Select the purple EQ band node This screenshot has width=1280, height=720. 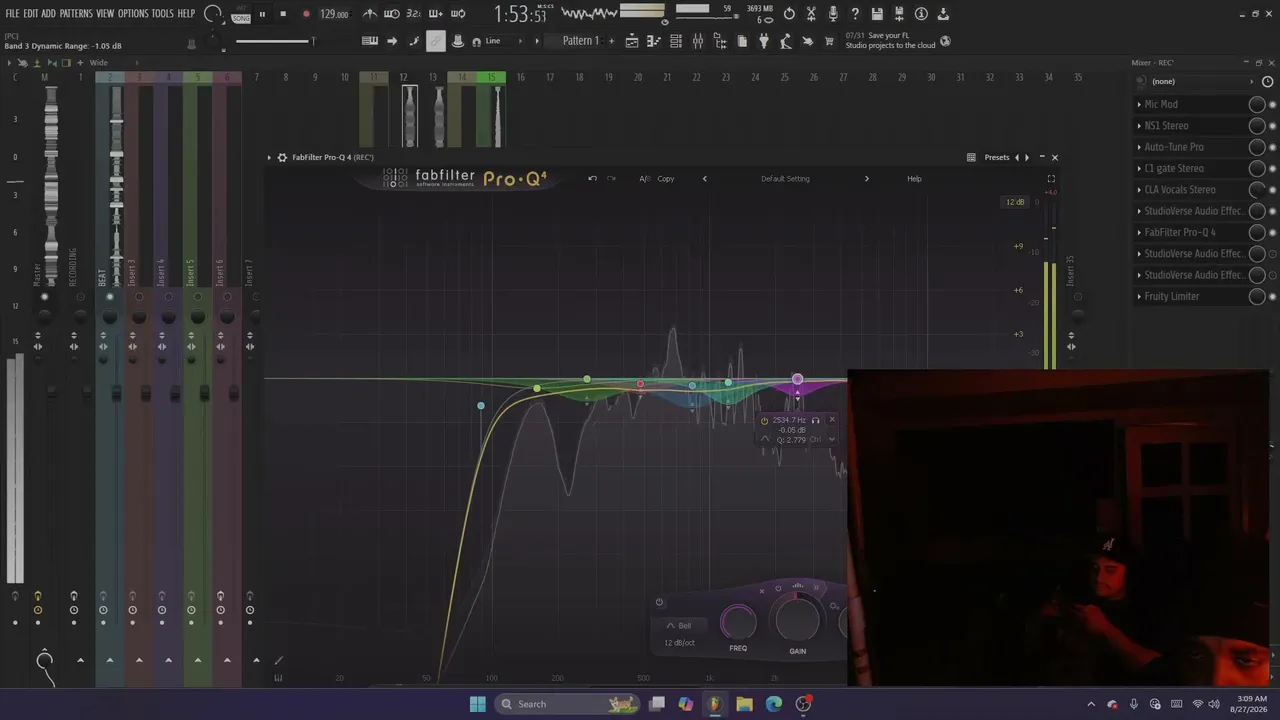797,379
